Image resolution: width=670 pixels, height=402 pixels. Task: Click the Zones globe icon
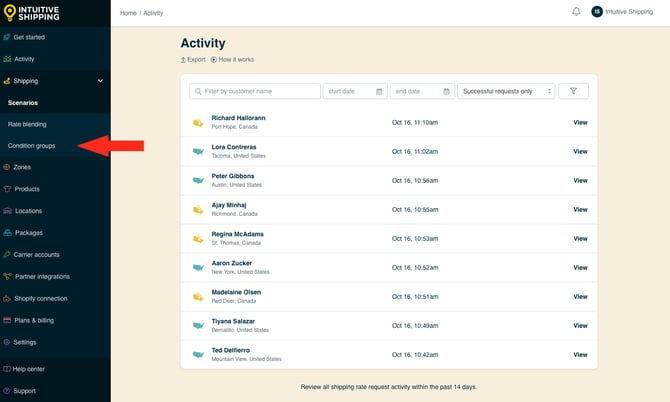6,167
